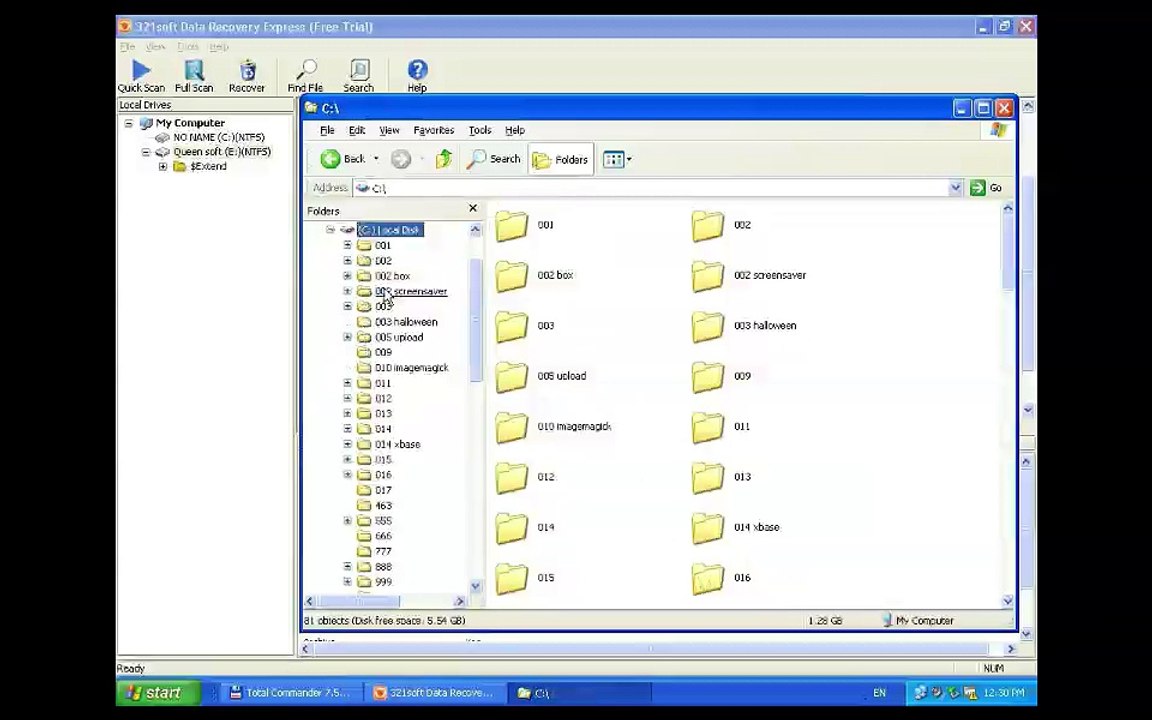Select folder 017 in tree

click(383, 490)
